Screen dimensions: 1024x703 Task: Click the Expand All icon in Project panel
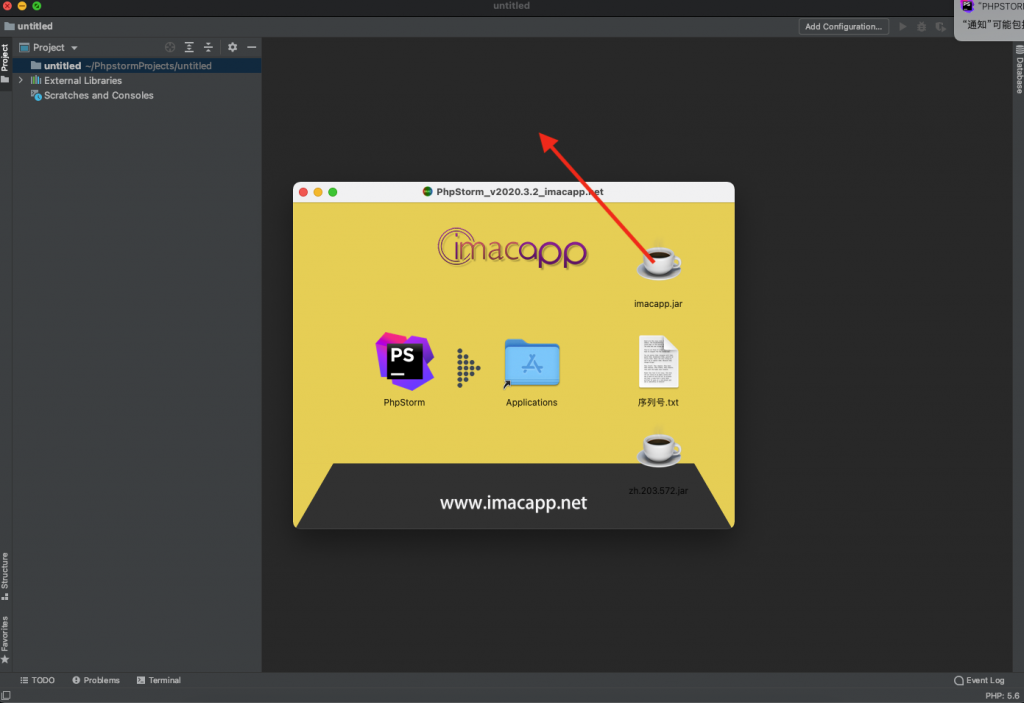[x=189, y=47]
